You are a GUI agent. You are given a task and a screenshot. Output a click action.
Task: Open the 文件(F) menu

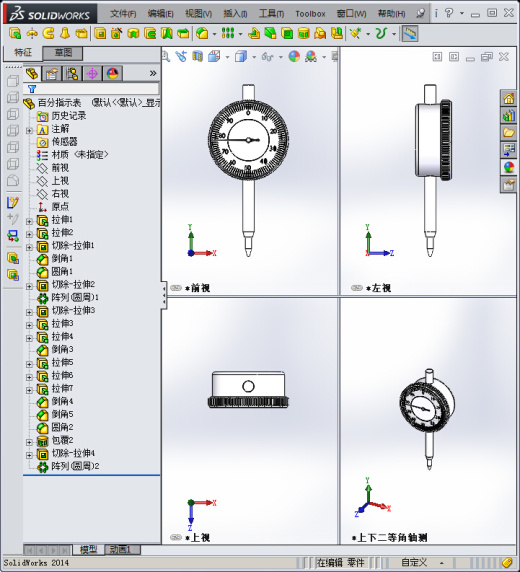pos(123,14)
